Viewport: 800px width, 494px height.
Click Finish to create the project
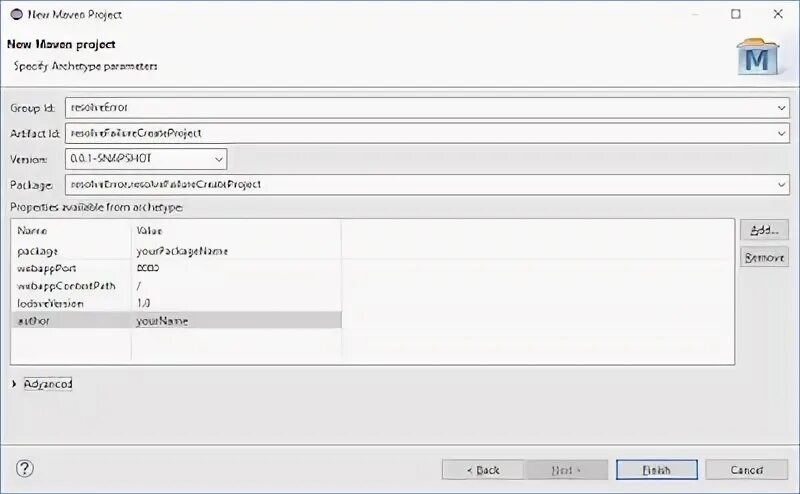tap(657, 470)
